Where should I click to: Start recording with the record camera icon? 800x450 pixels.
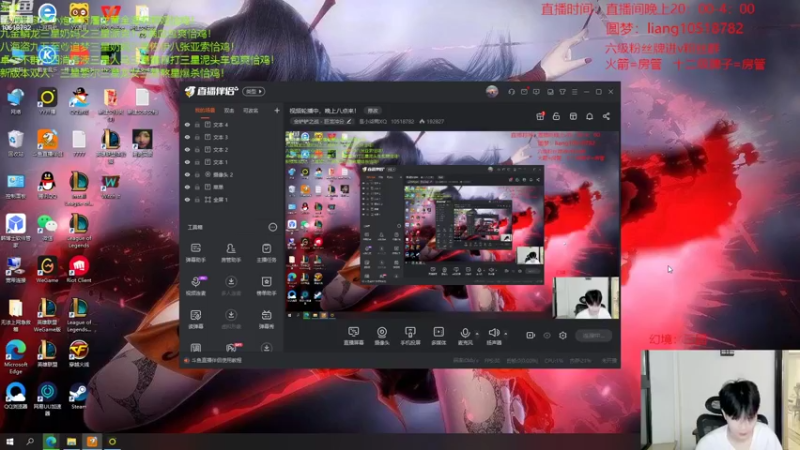[x=531, y=335]
